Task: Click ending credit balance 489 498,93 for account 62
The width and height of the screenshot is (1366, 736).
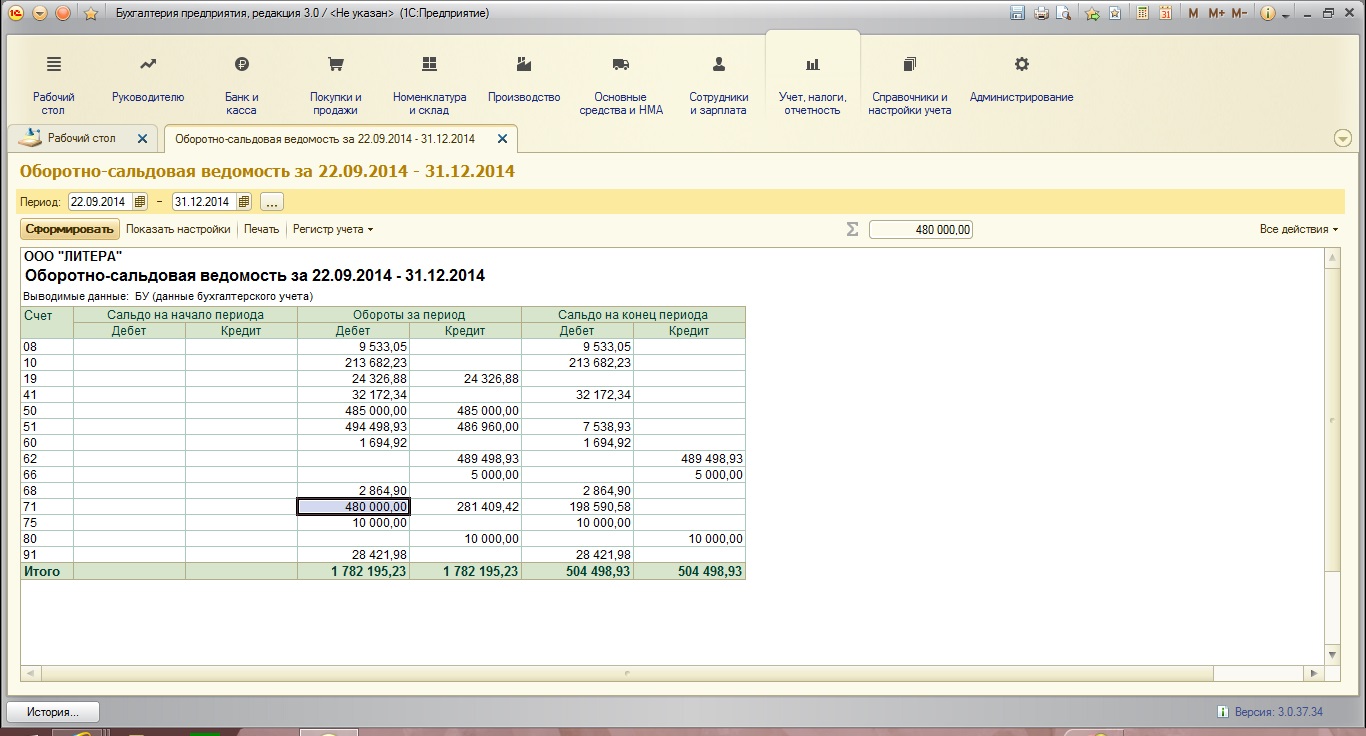Action: pyautogui.click(x=689, y=459)
